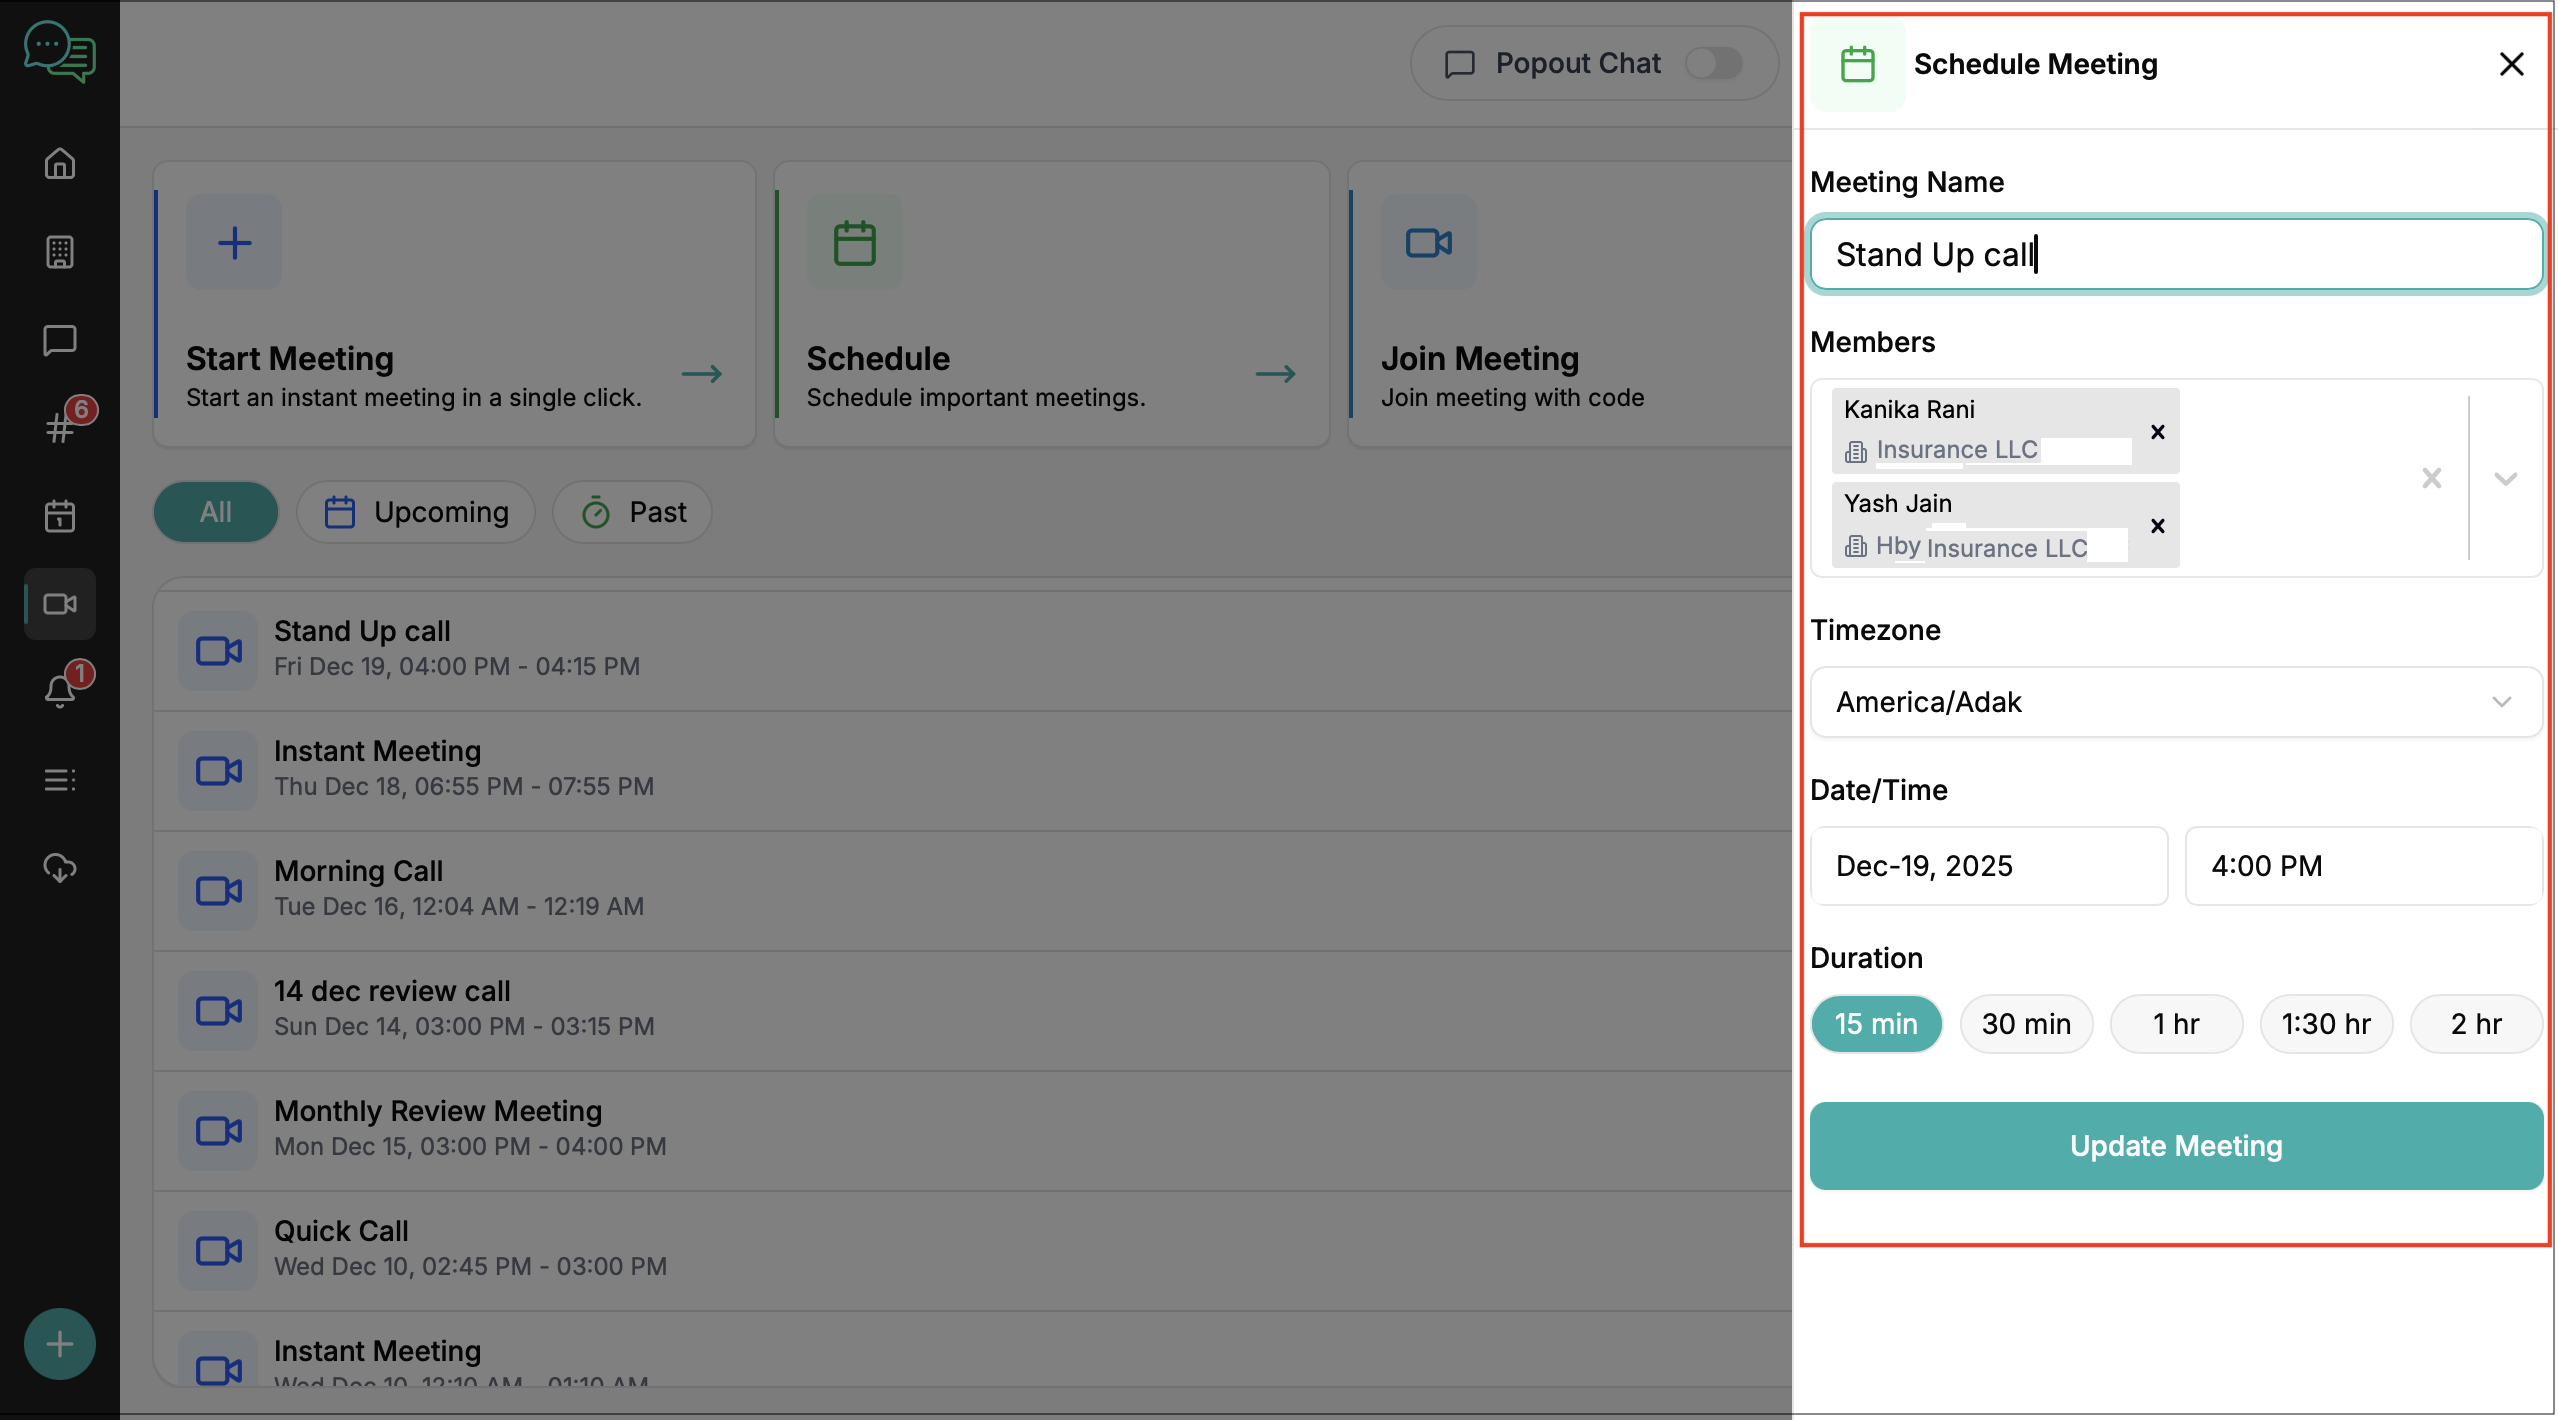
Task: Click the cloud download sidebar icon
Action: tap(60, 868)
